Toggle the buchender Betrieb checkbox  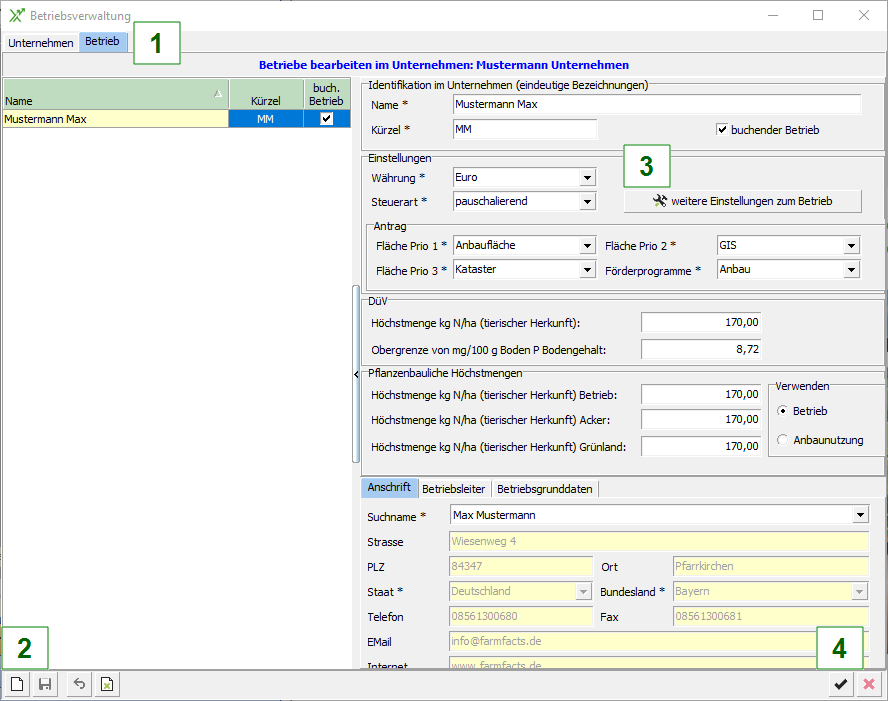pos(722,129)
